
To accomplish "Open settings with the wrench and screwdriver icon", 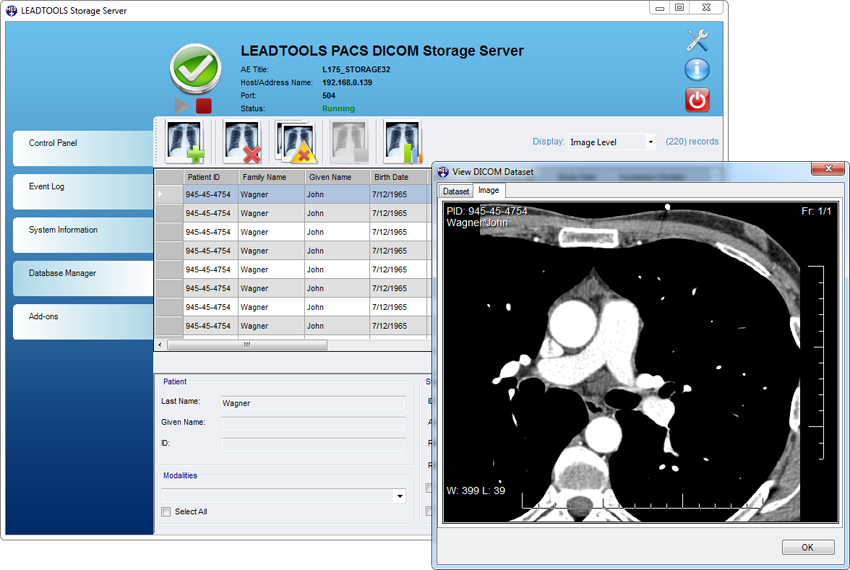I will click(697, 41).
